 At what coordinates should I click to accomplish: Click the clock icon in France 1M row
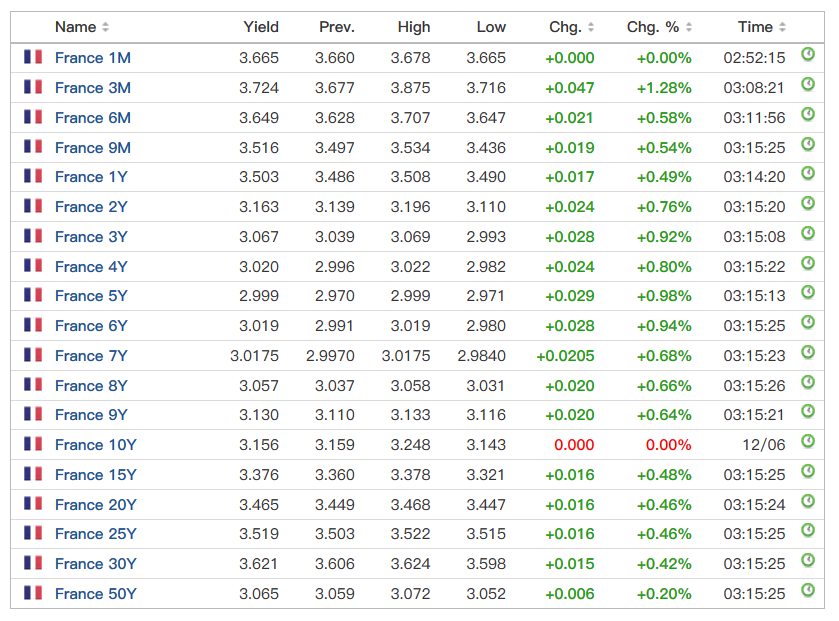pos(808,54)
